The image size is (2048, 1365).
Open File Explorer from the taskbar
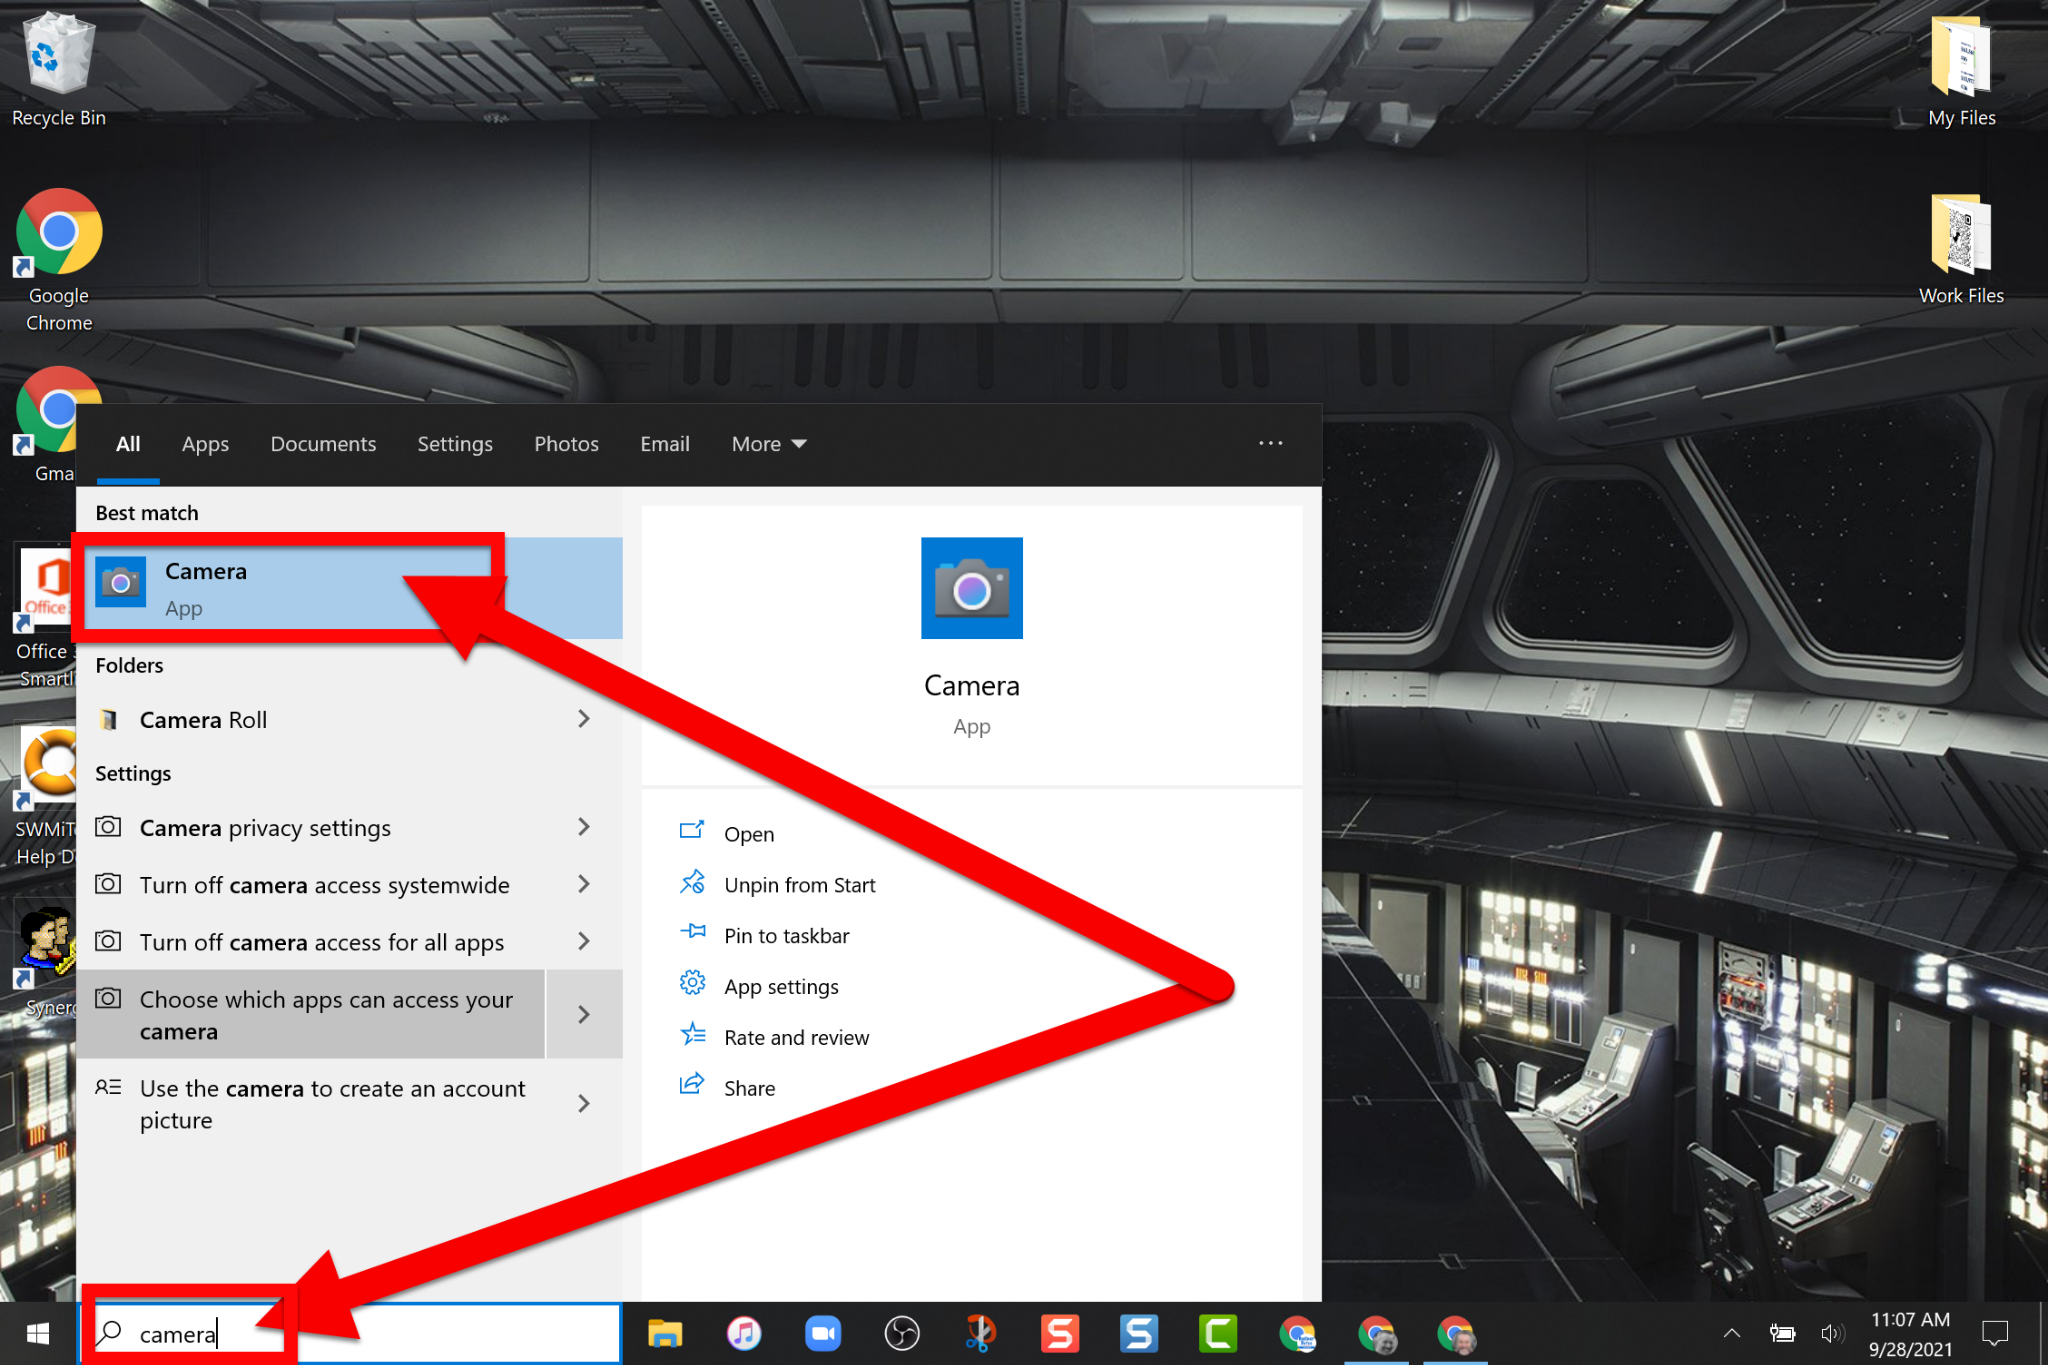[x=665, y=1334]
